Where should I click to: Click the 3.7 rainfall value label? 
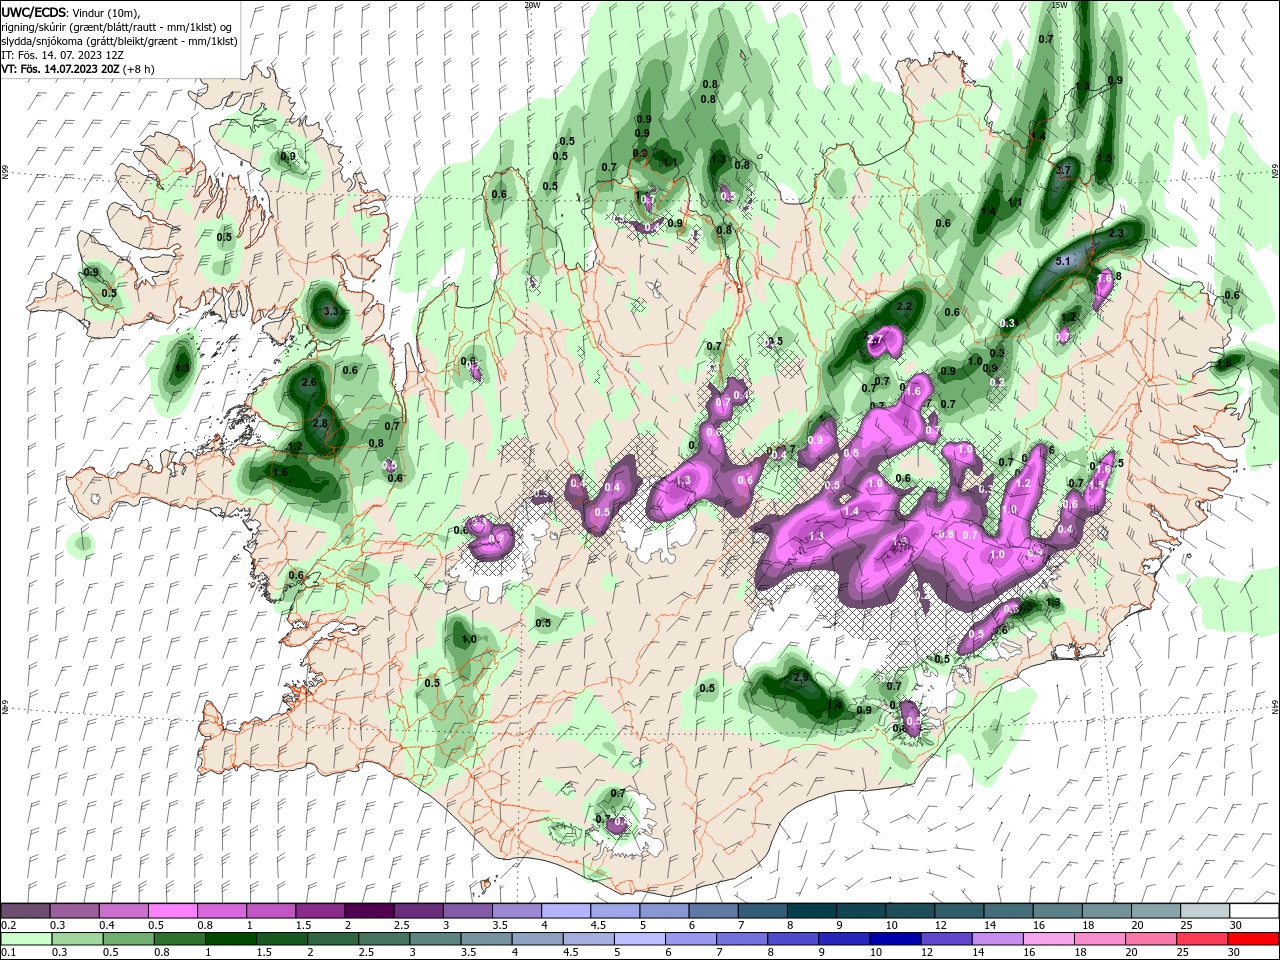(x=1063, y=171)
